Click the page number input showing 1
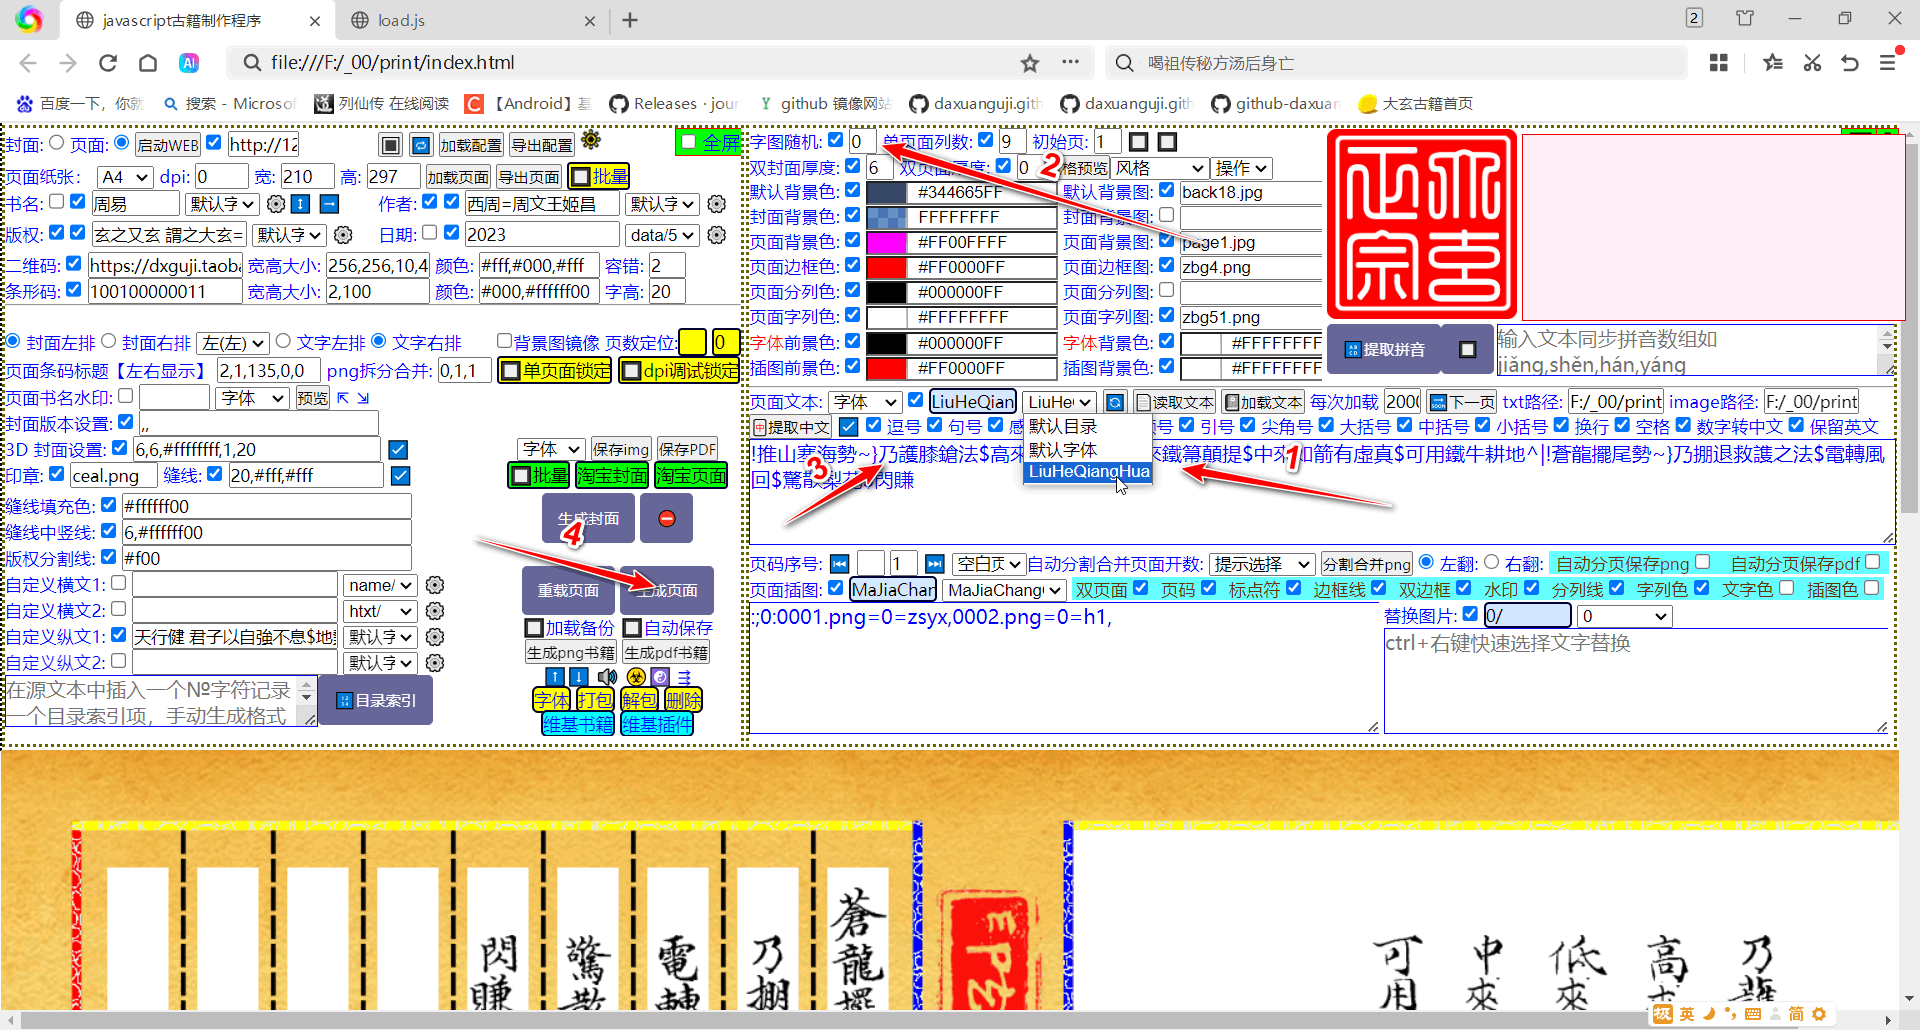1920x1030 pixels. coord(902,563)
